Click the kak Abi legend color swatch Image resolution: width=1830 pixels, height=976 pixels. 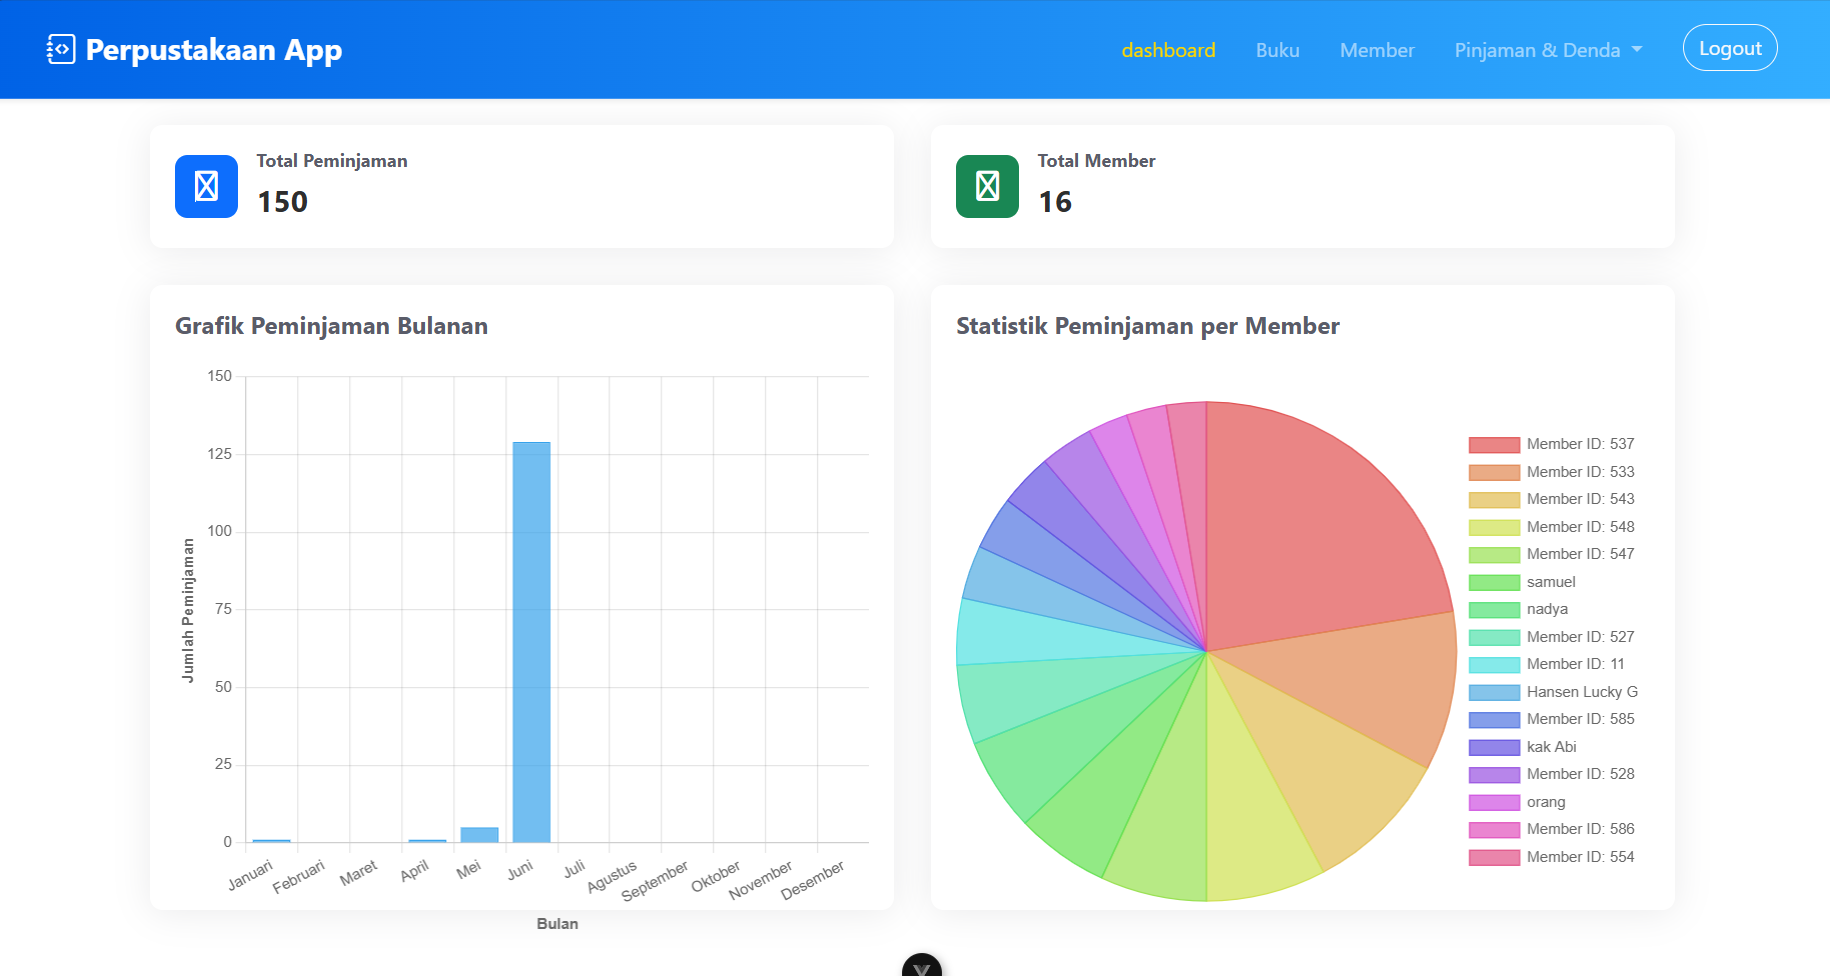(x=1493, y=747)
